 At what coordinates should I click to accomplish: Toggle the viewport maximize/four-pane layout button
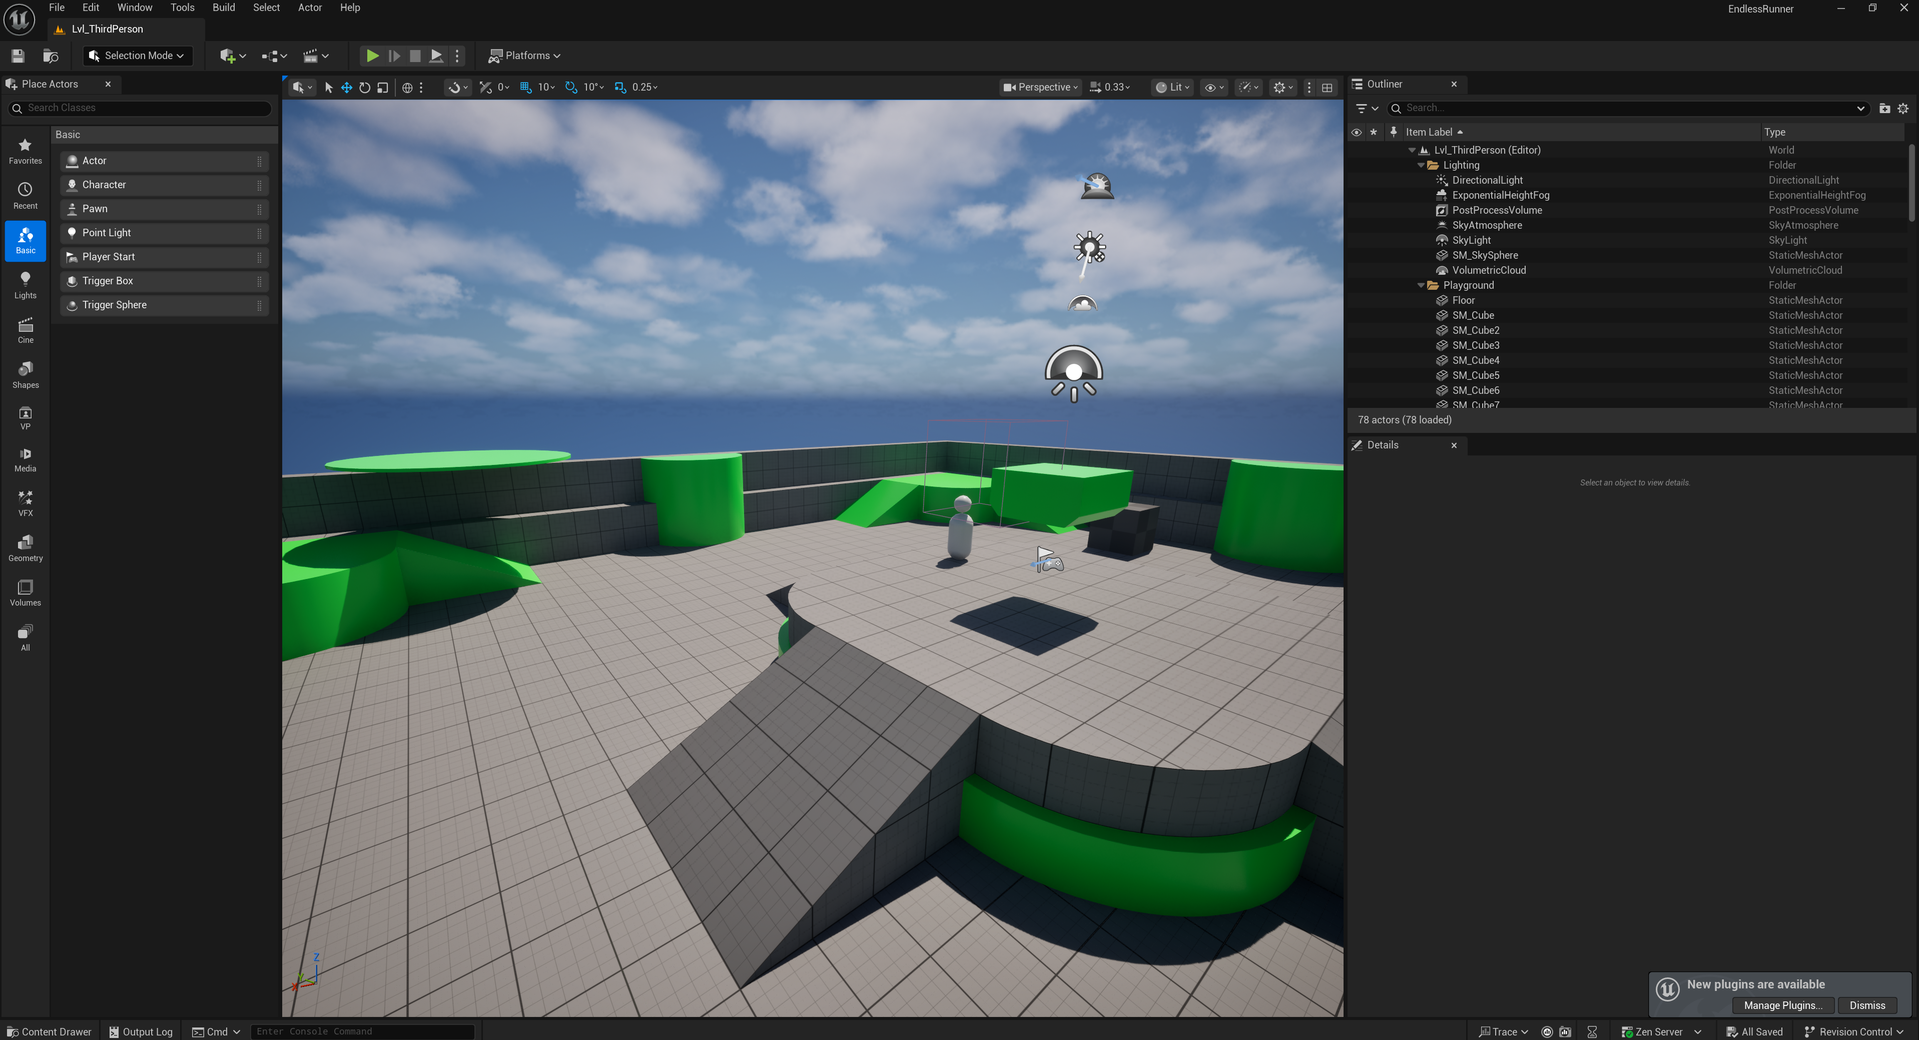point(1327,87)
